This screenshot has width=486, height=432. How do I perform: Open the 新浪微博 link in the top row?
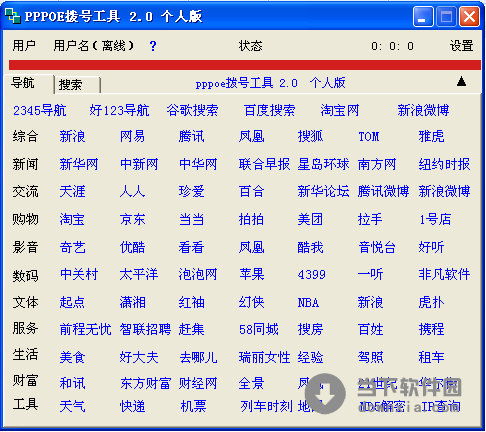(423, 110)
